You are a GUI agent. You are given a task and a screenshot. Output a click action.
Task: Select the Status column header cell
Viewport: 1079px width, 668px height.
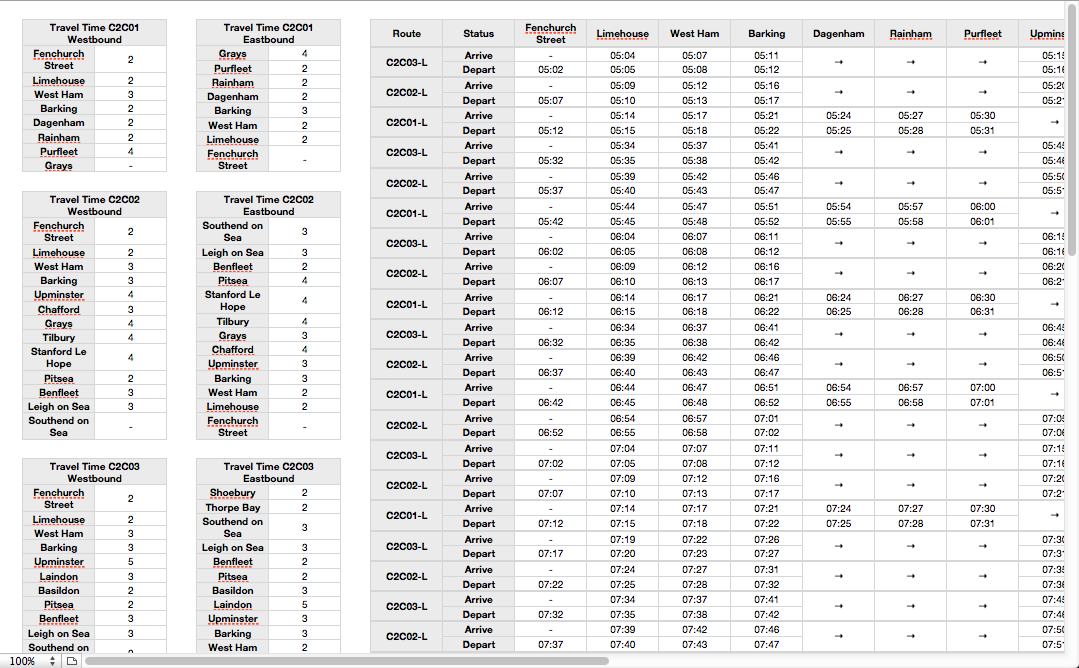click(478, 34)
